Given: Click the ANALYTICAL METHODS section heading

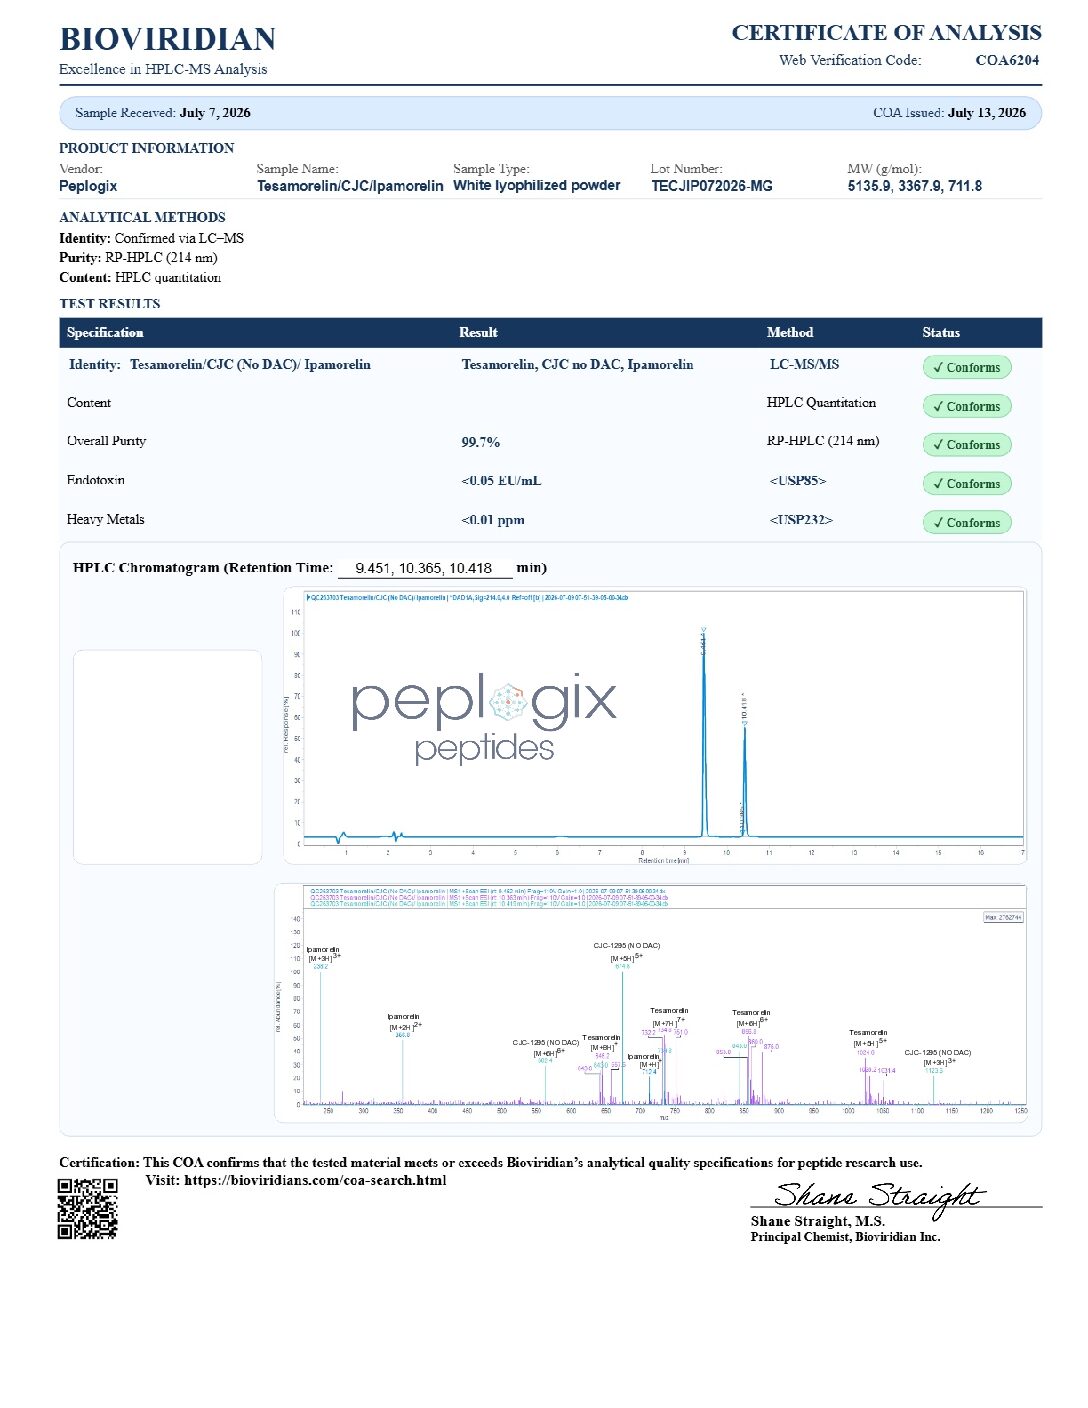Looking at the screenshot, I should 142,217.
